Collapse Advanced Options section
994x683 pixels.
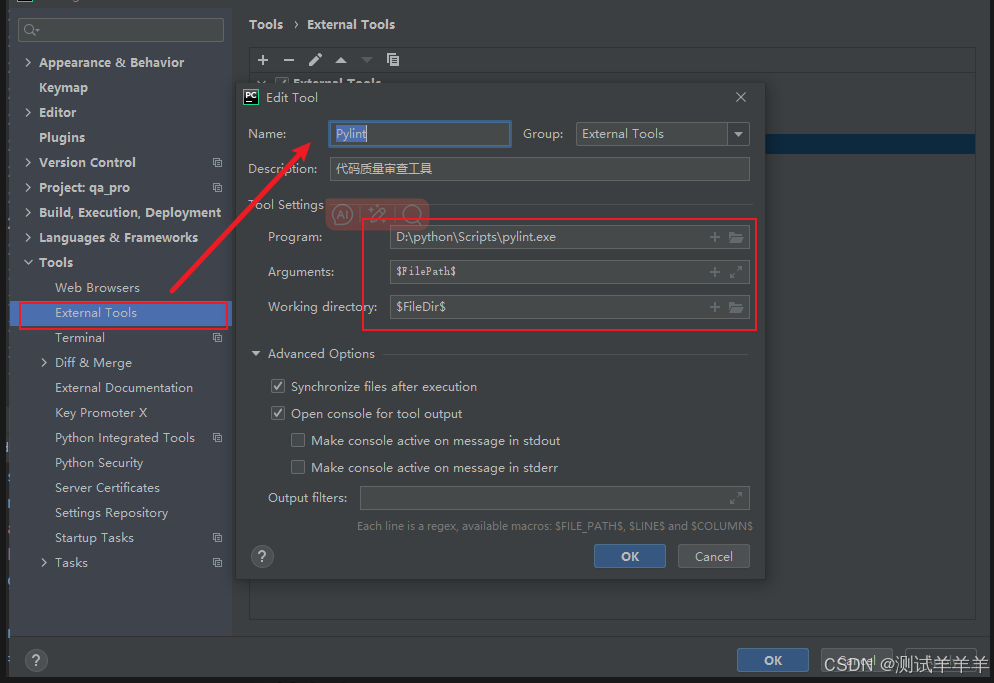255,353
